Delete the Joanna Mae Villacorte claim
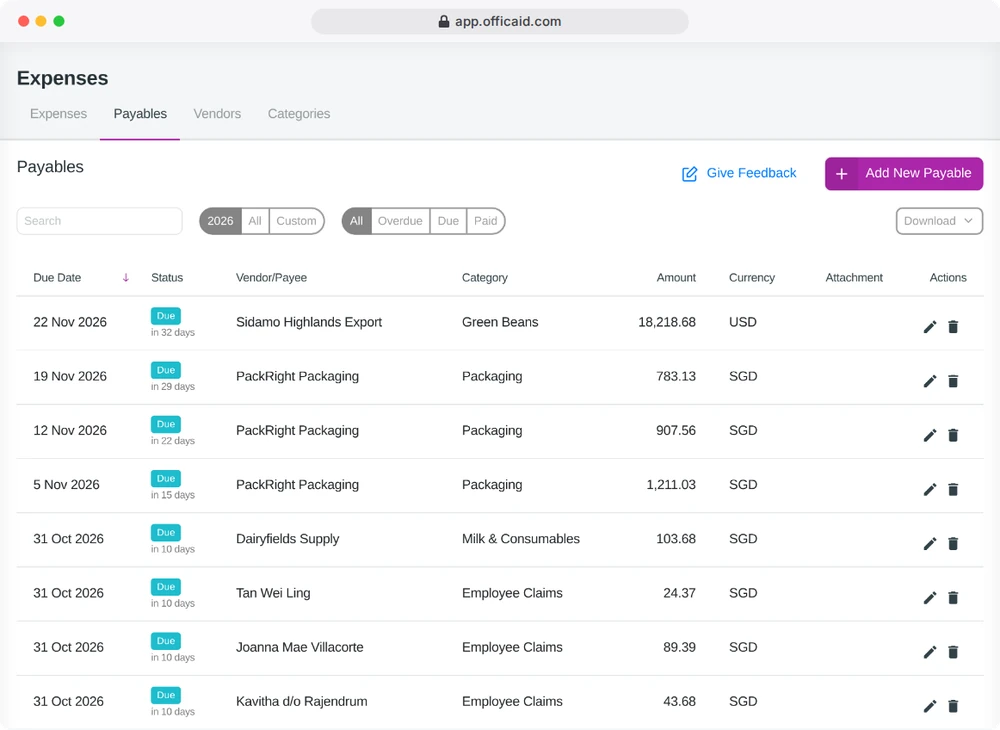The image size is (1000, 730). tap(953, 652)
